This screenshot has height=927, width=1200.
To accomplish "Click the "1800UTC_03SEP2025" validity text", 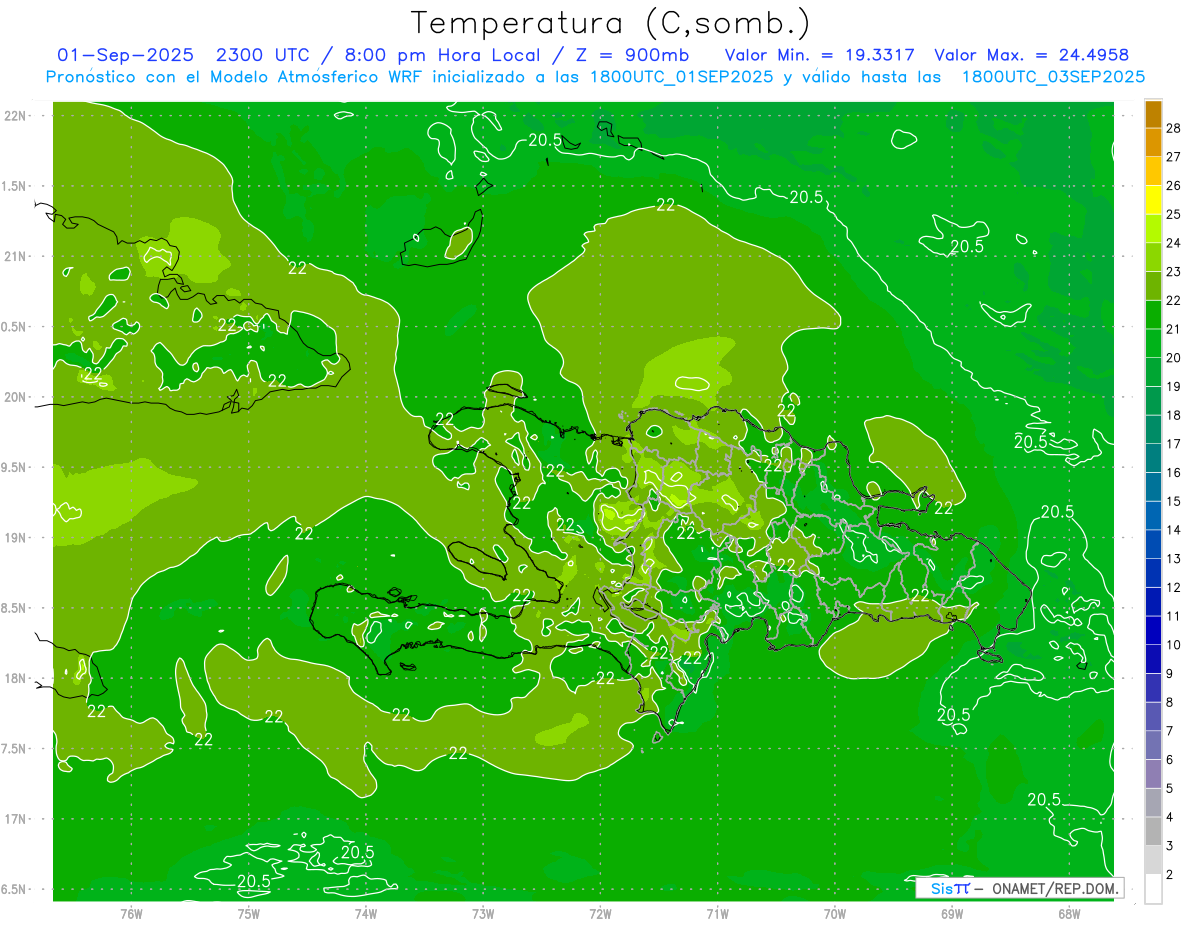I will click(x=1053, y=77).
